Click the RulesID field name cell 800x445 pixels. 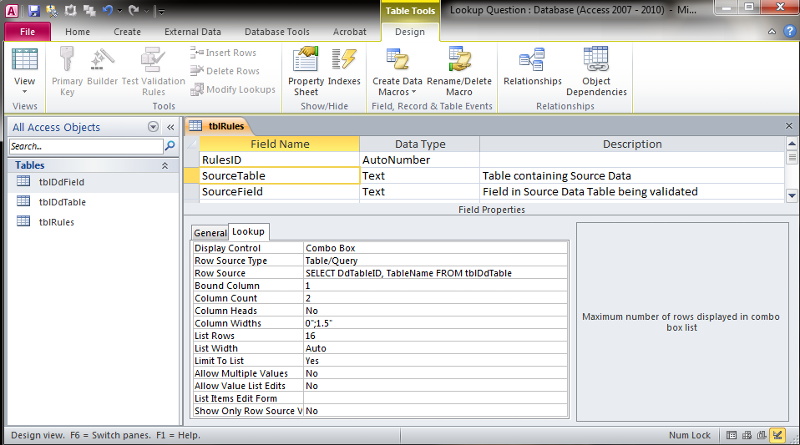pyautogui.click(x=279, y=160)
